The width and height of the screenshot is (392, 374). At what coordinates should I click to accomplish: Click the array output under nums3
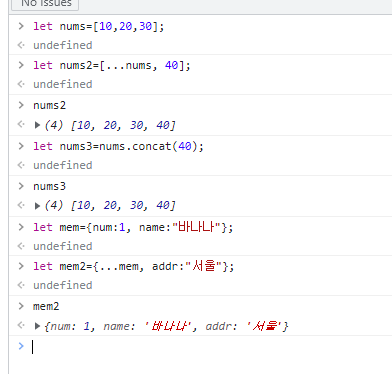coord(110,206)
